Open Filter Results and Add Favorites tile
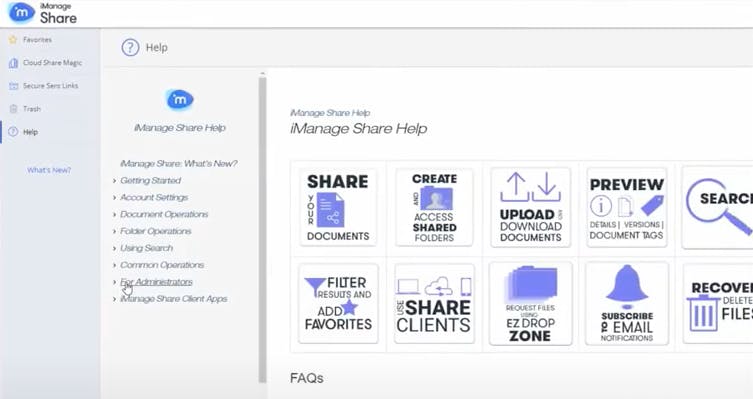The width and height of the screenshot is (753, 399). pos(338,303)
